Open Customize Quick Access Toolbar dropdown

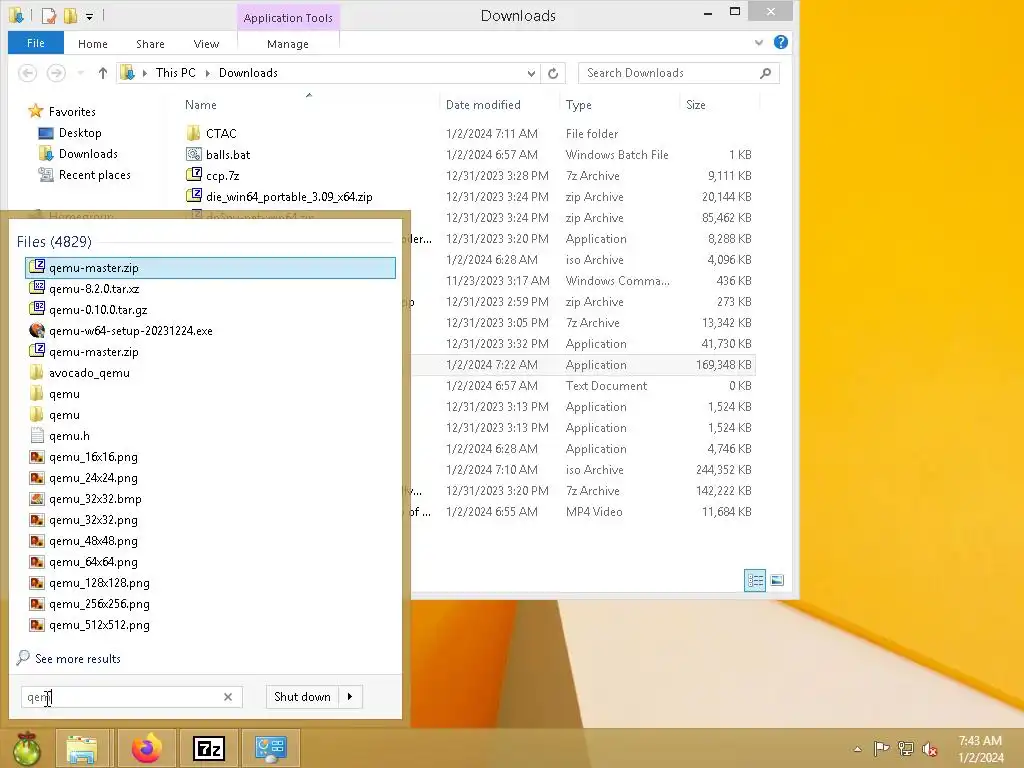tap(89, 16)
